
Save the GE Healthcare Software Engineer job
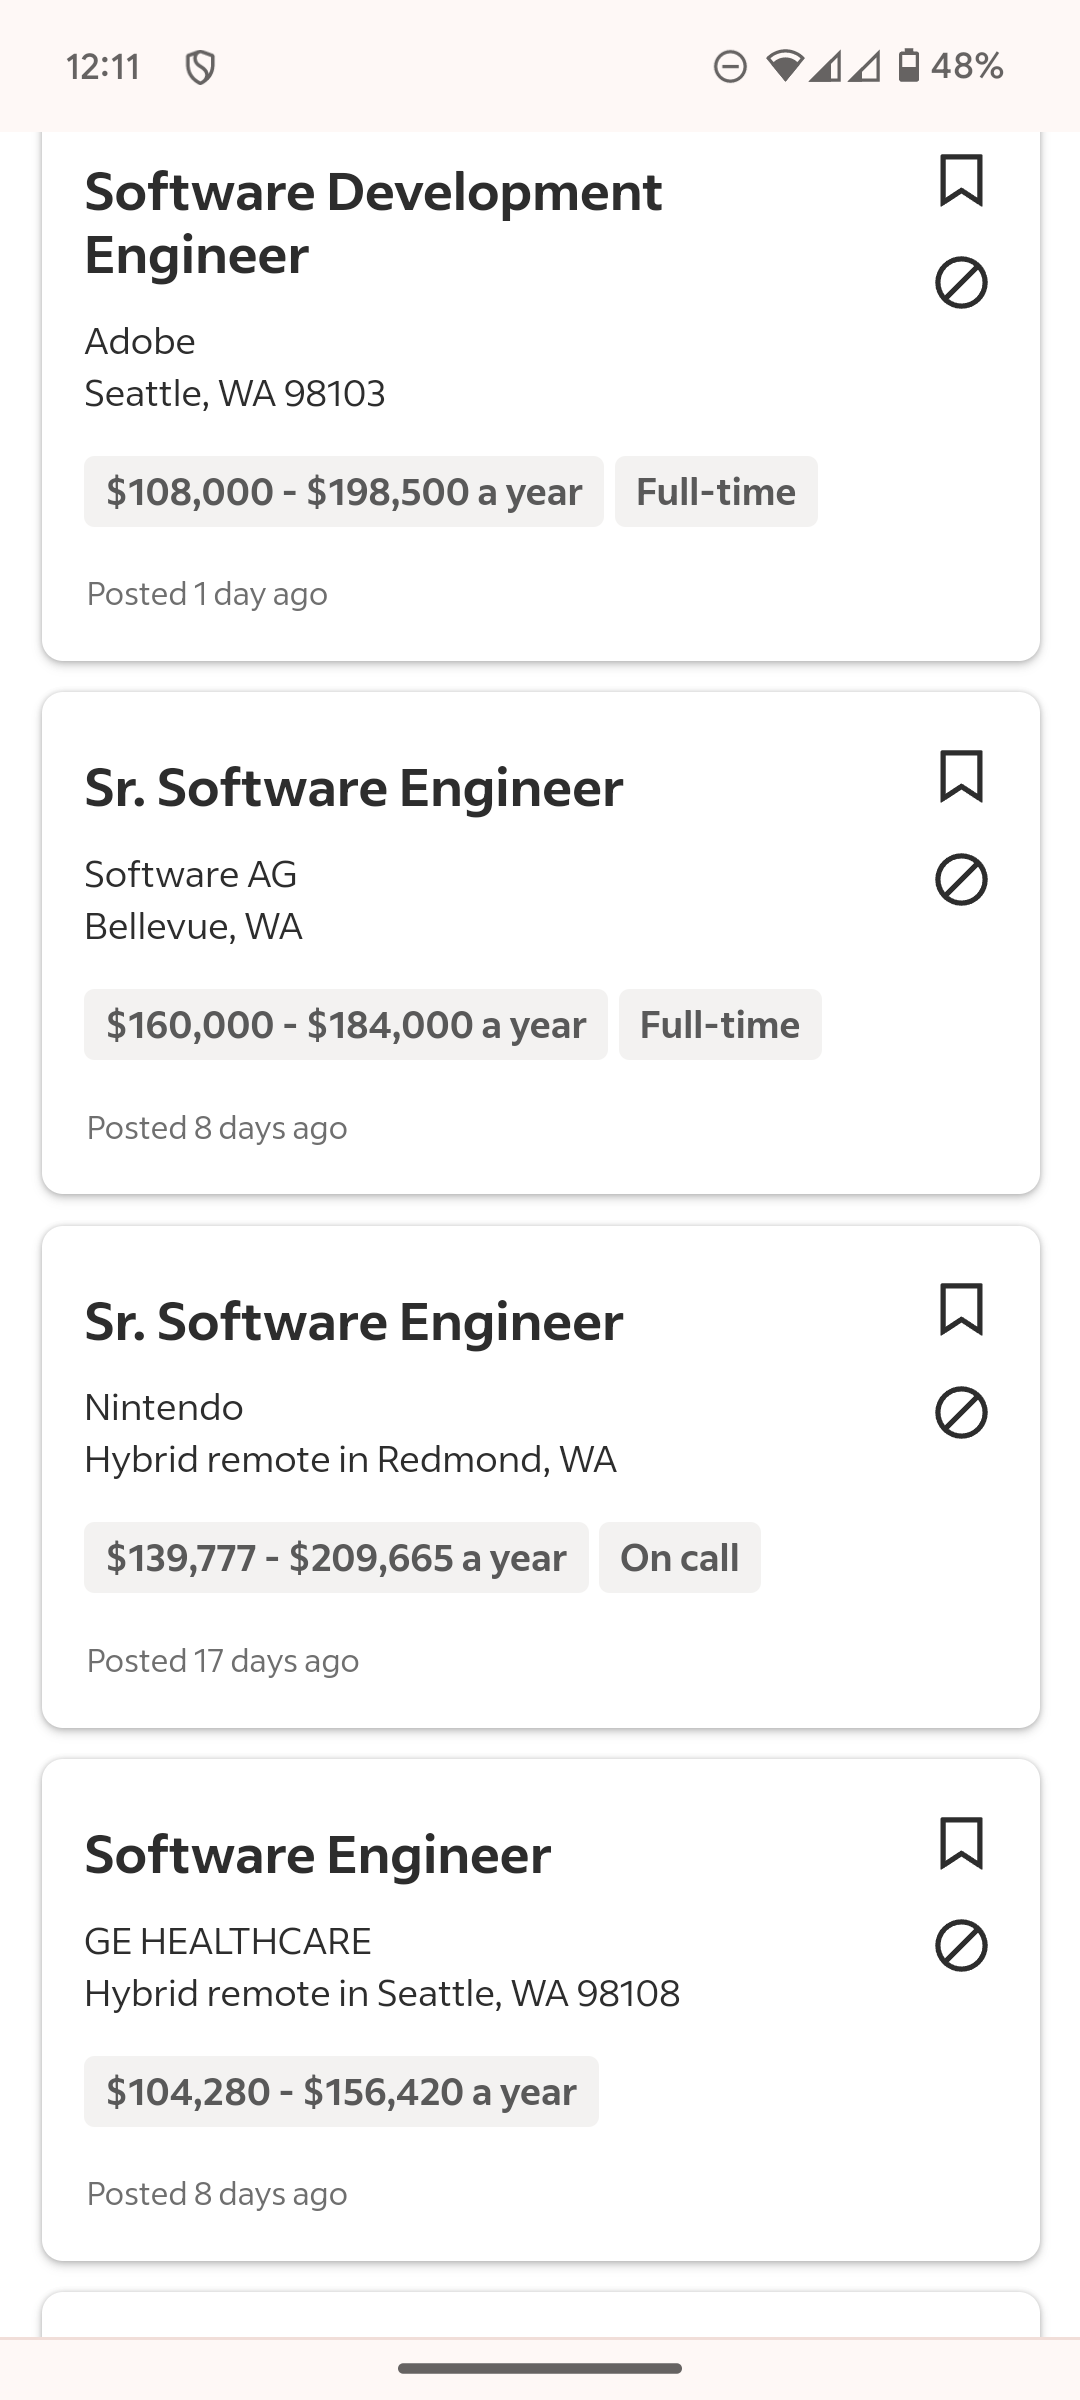[x=961, y=1844]
